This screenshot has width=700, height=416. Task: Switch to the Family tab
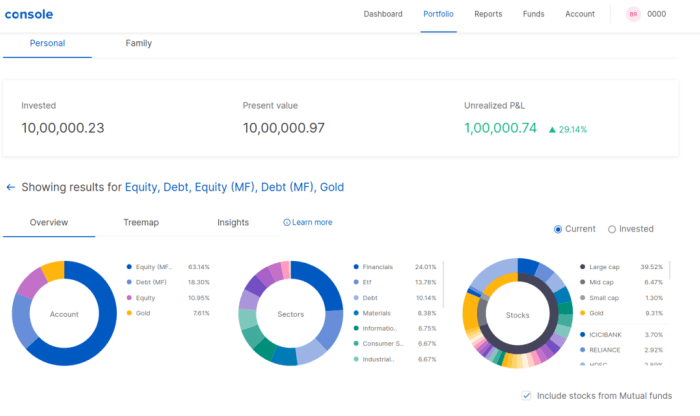[138, 43]
